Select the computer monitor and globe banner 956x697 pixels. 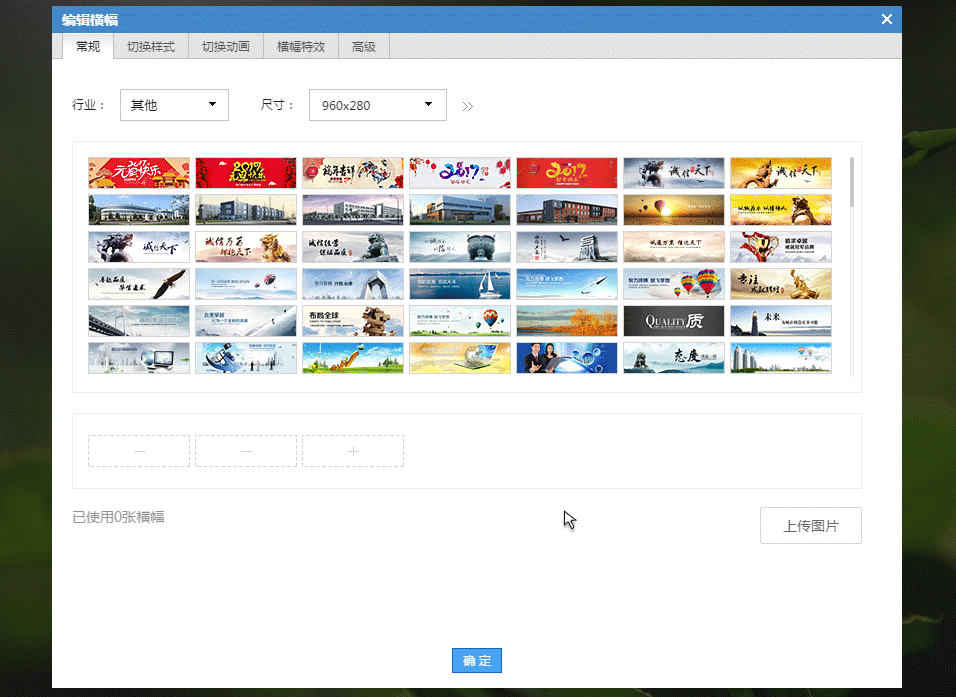coord(139,358)
